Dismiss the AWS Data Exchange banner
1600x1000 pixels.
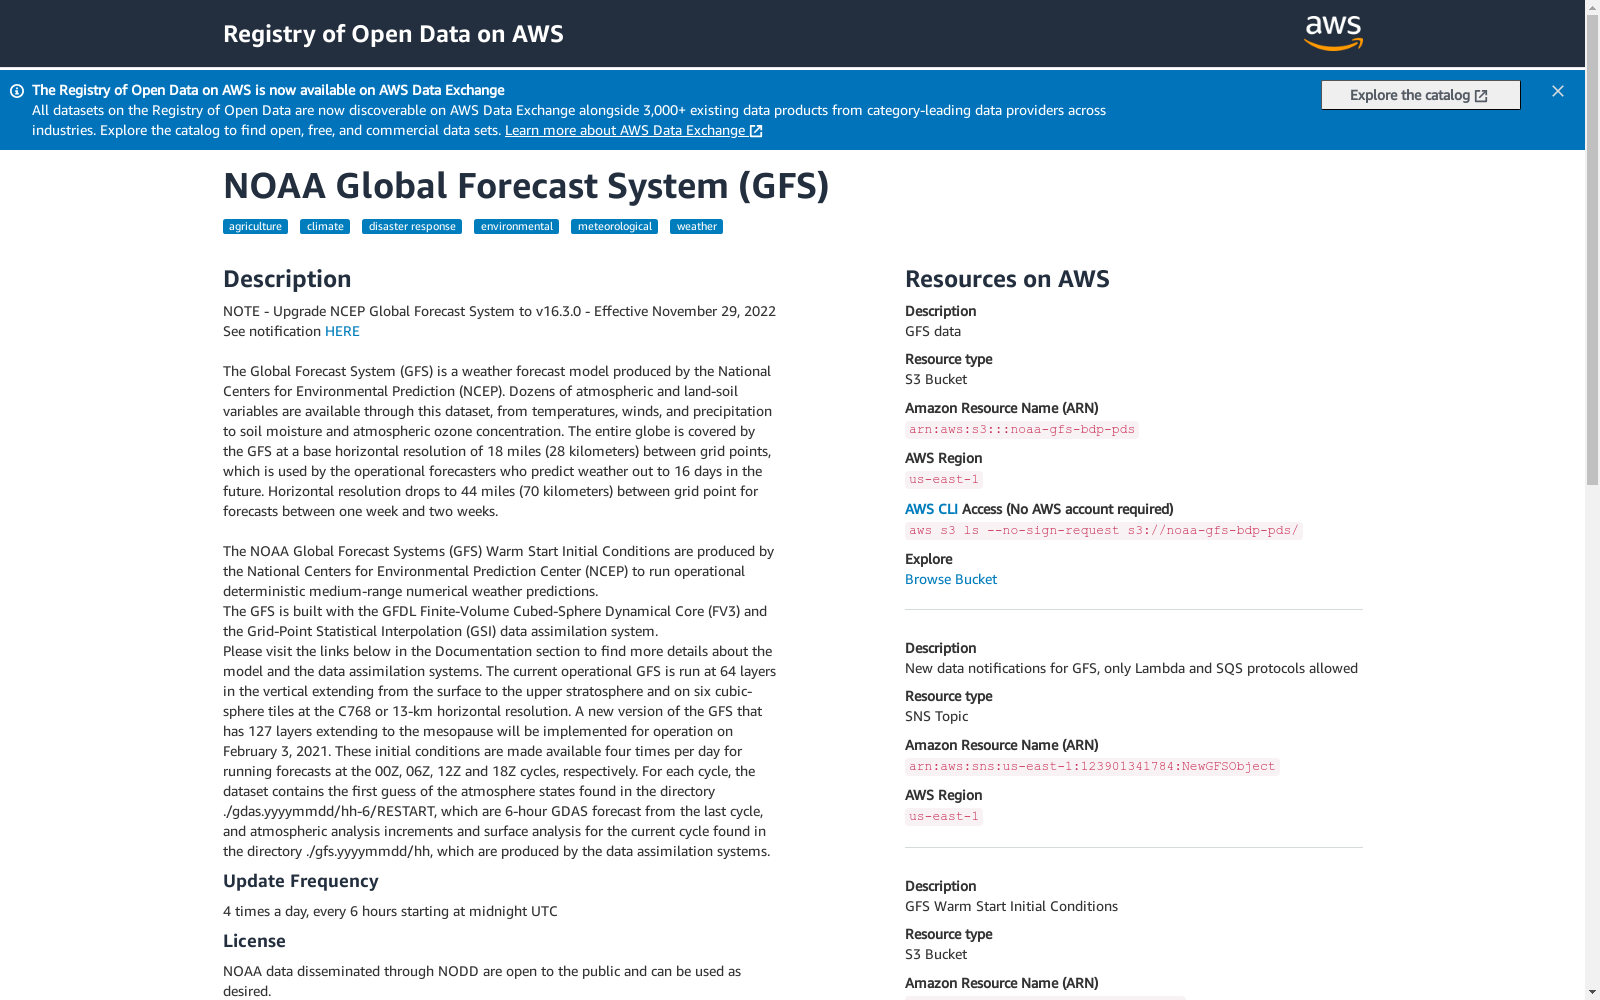click(x=1558, y=91)
